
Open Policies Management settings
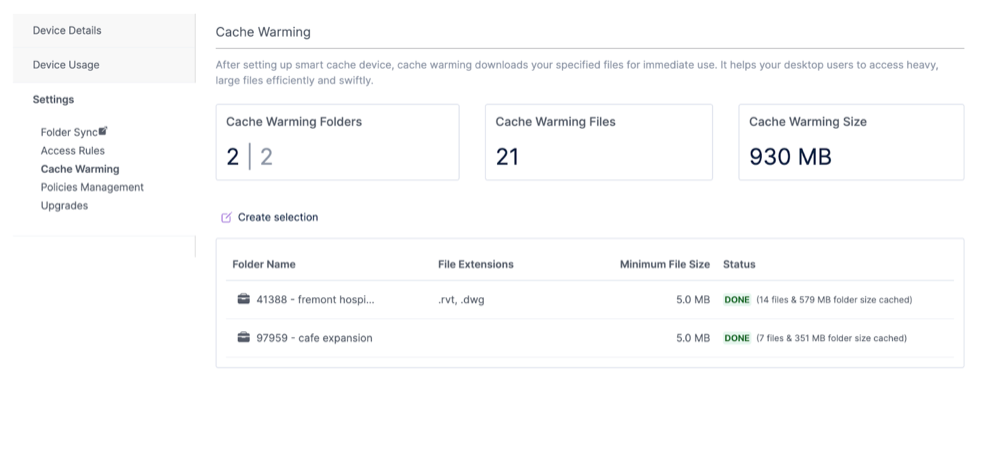(x=92, y=187)
